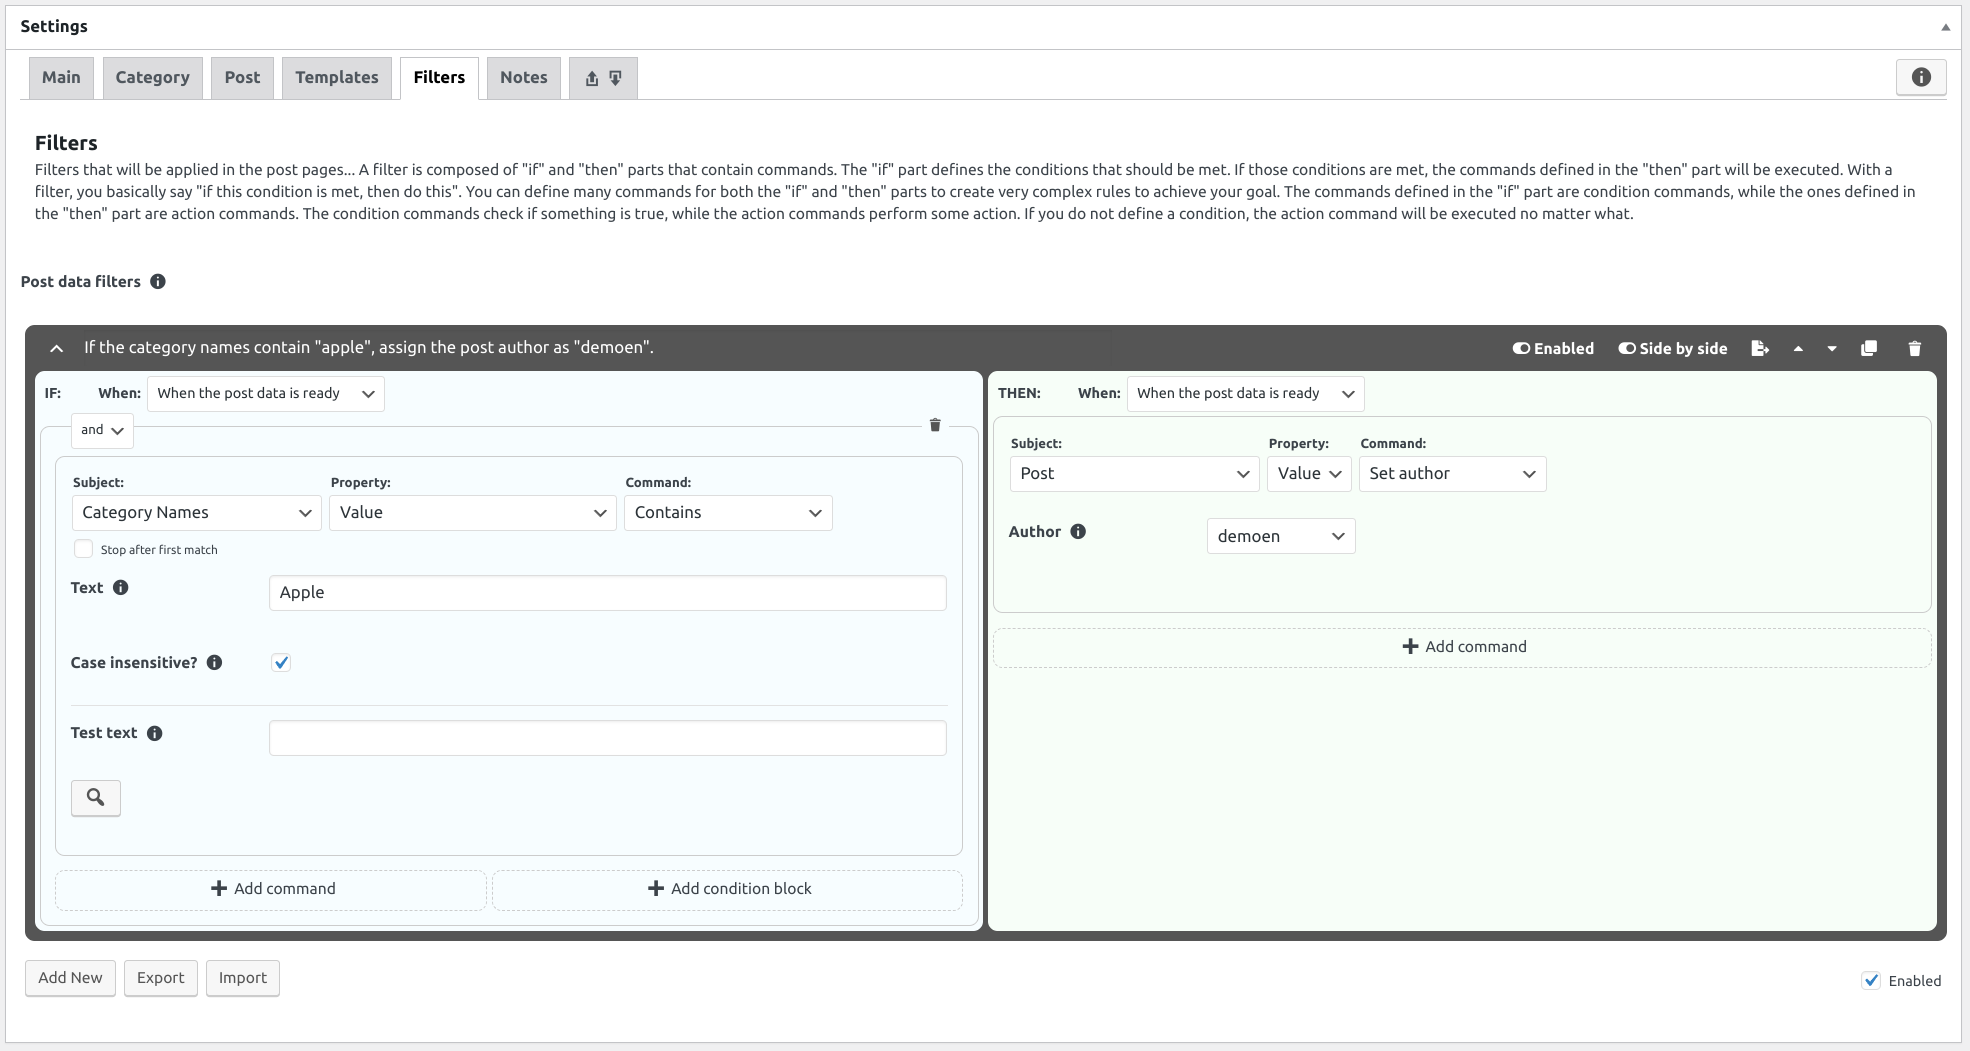Image resolution: width=1970 pixels, height=1051 pixels.
Task: Collapse the "apple" category filter
Action: (x=57, y=348)
